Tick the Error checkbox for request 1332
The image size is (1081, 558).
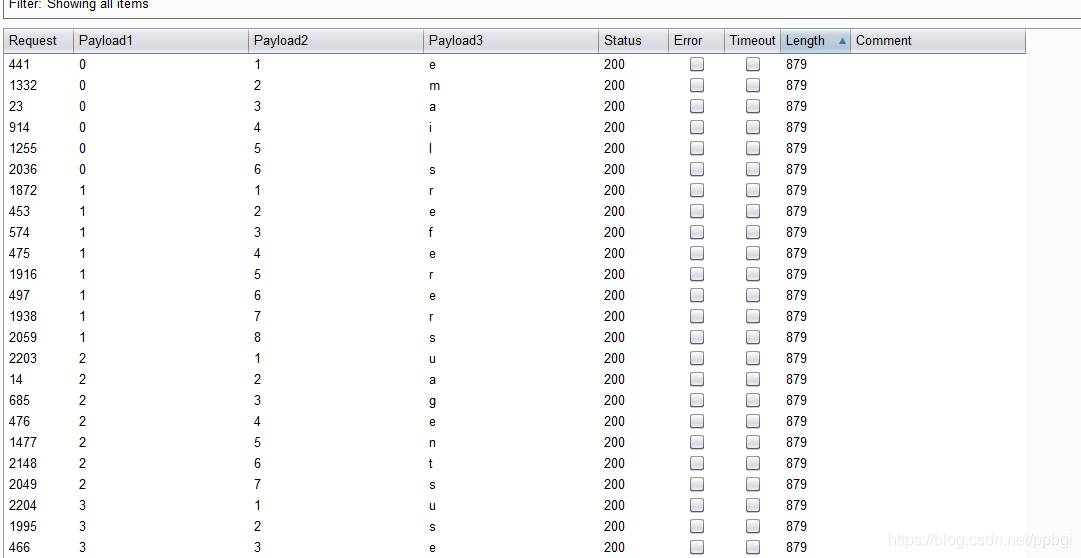tap(697, 86)
